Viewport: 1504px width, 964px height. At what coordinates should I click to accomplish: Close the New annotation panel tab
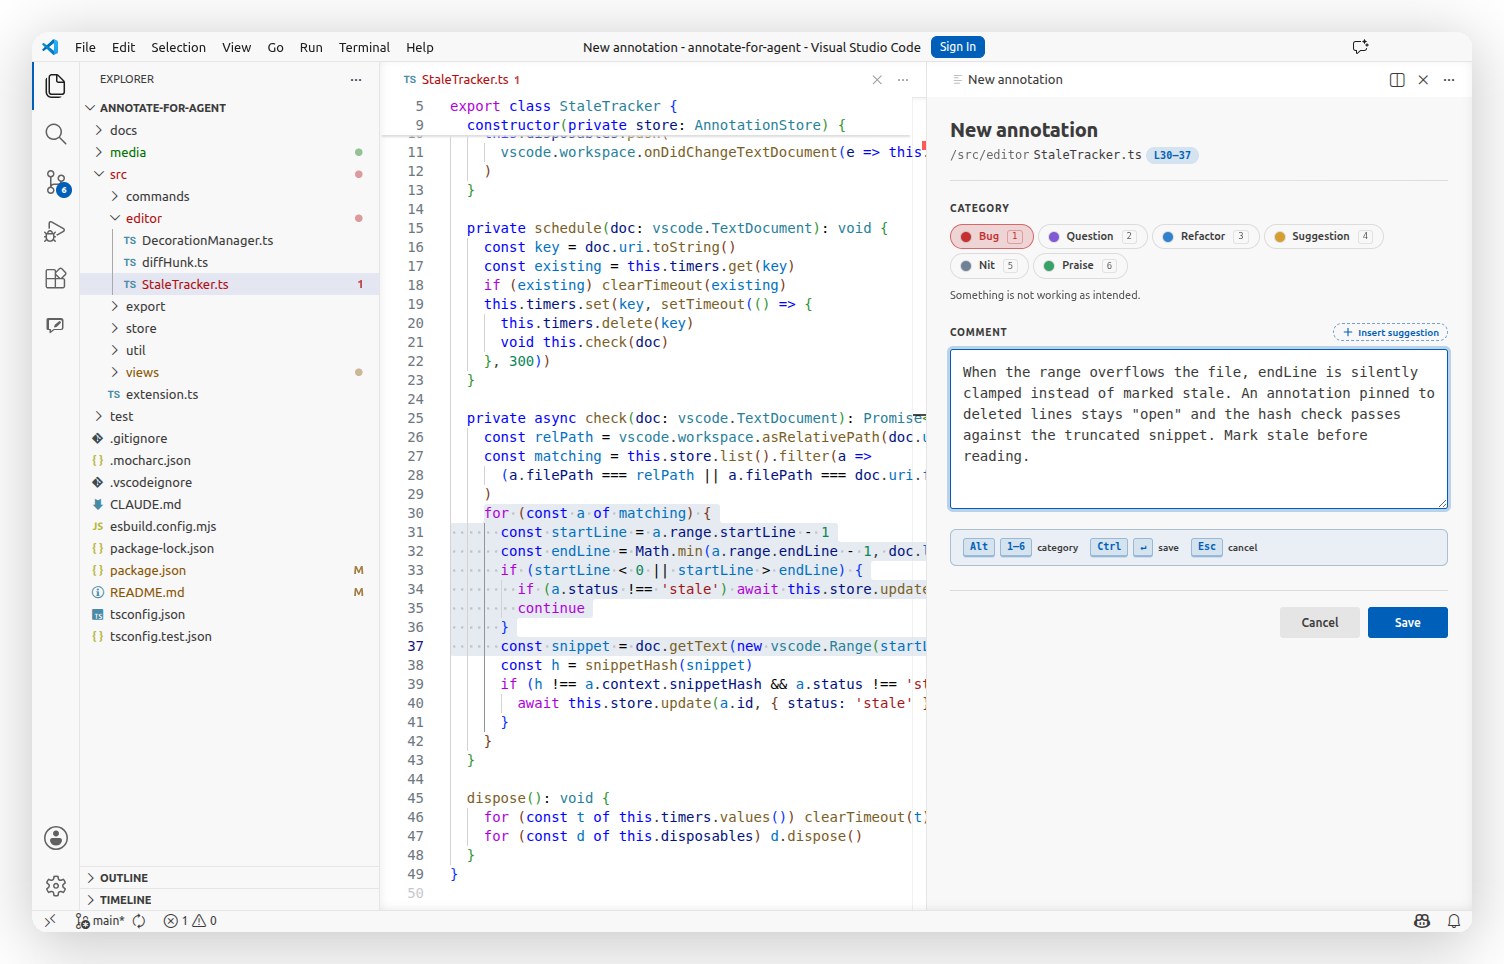[x=1423, y=80]
